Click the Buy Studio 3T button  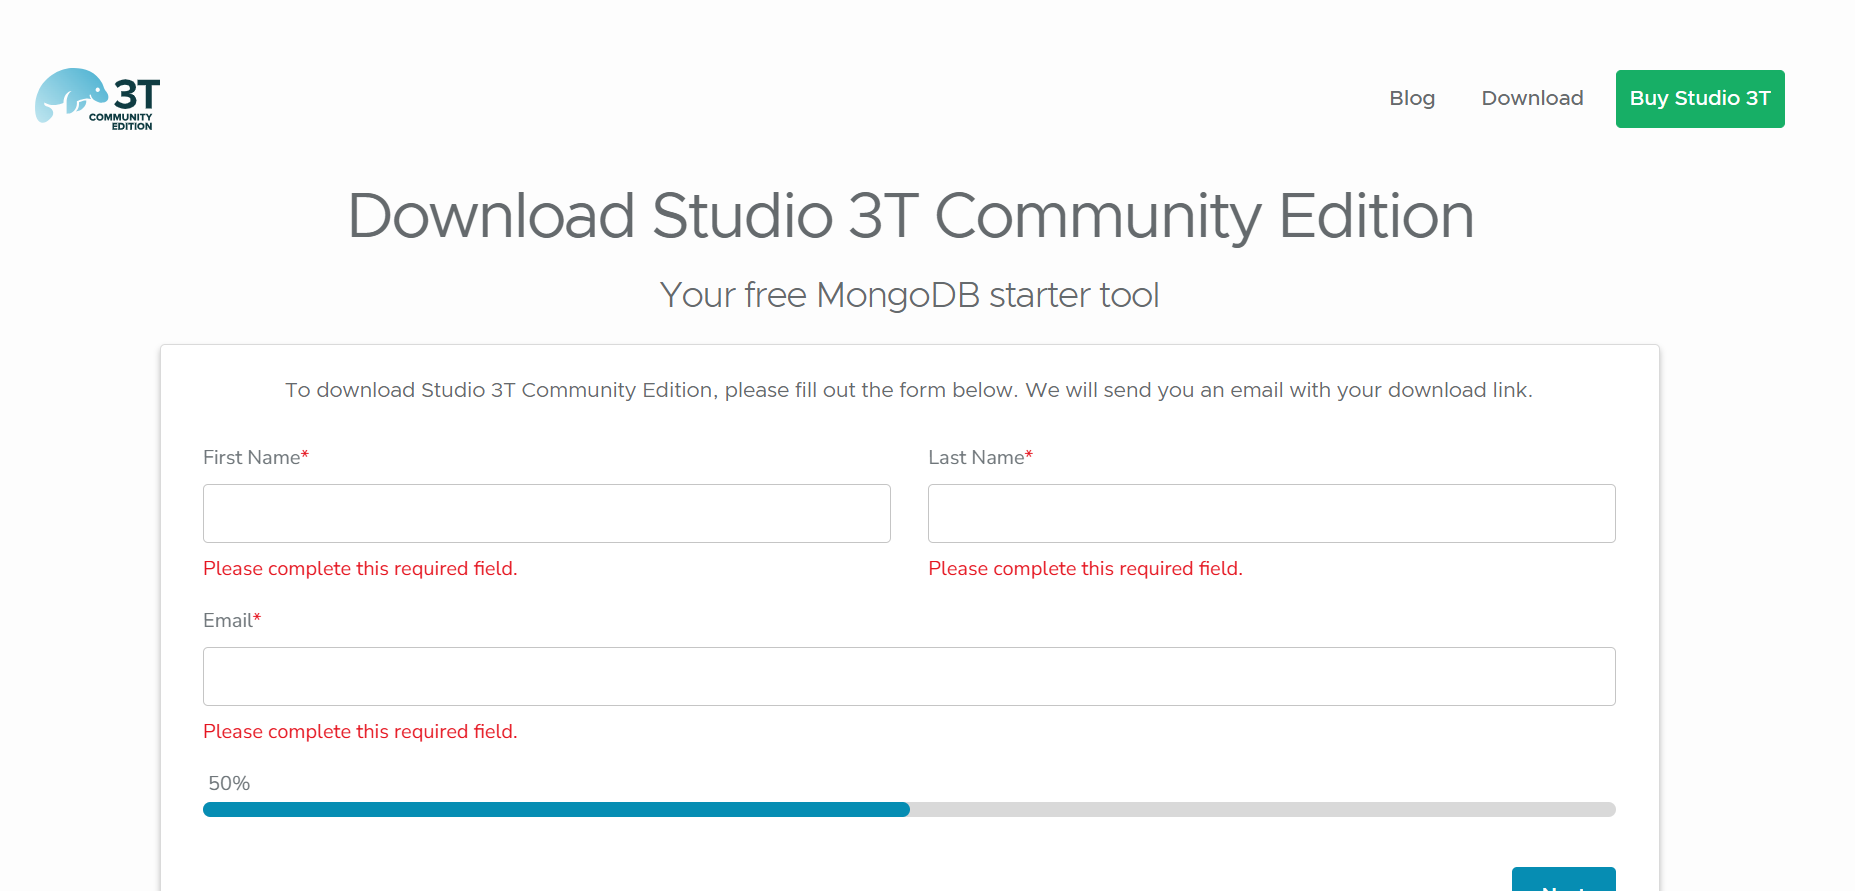click(1700, 99)
